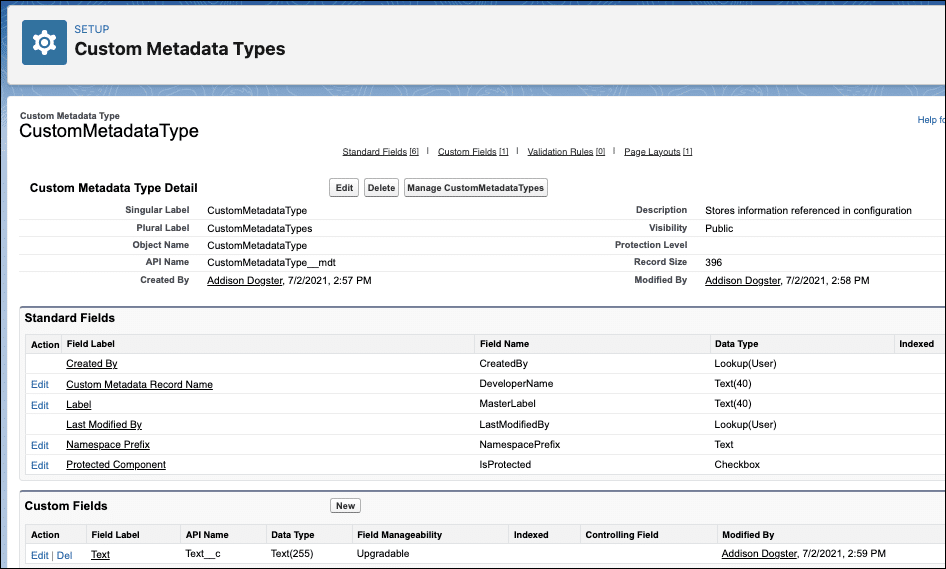Viewport: 946px width, 569px height.
Task: Open the Text custom field label link
Action: pyautogui.click(x=100, y=555)
